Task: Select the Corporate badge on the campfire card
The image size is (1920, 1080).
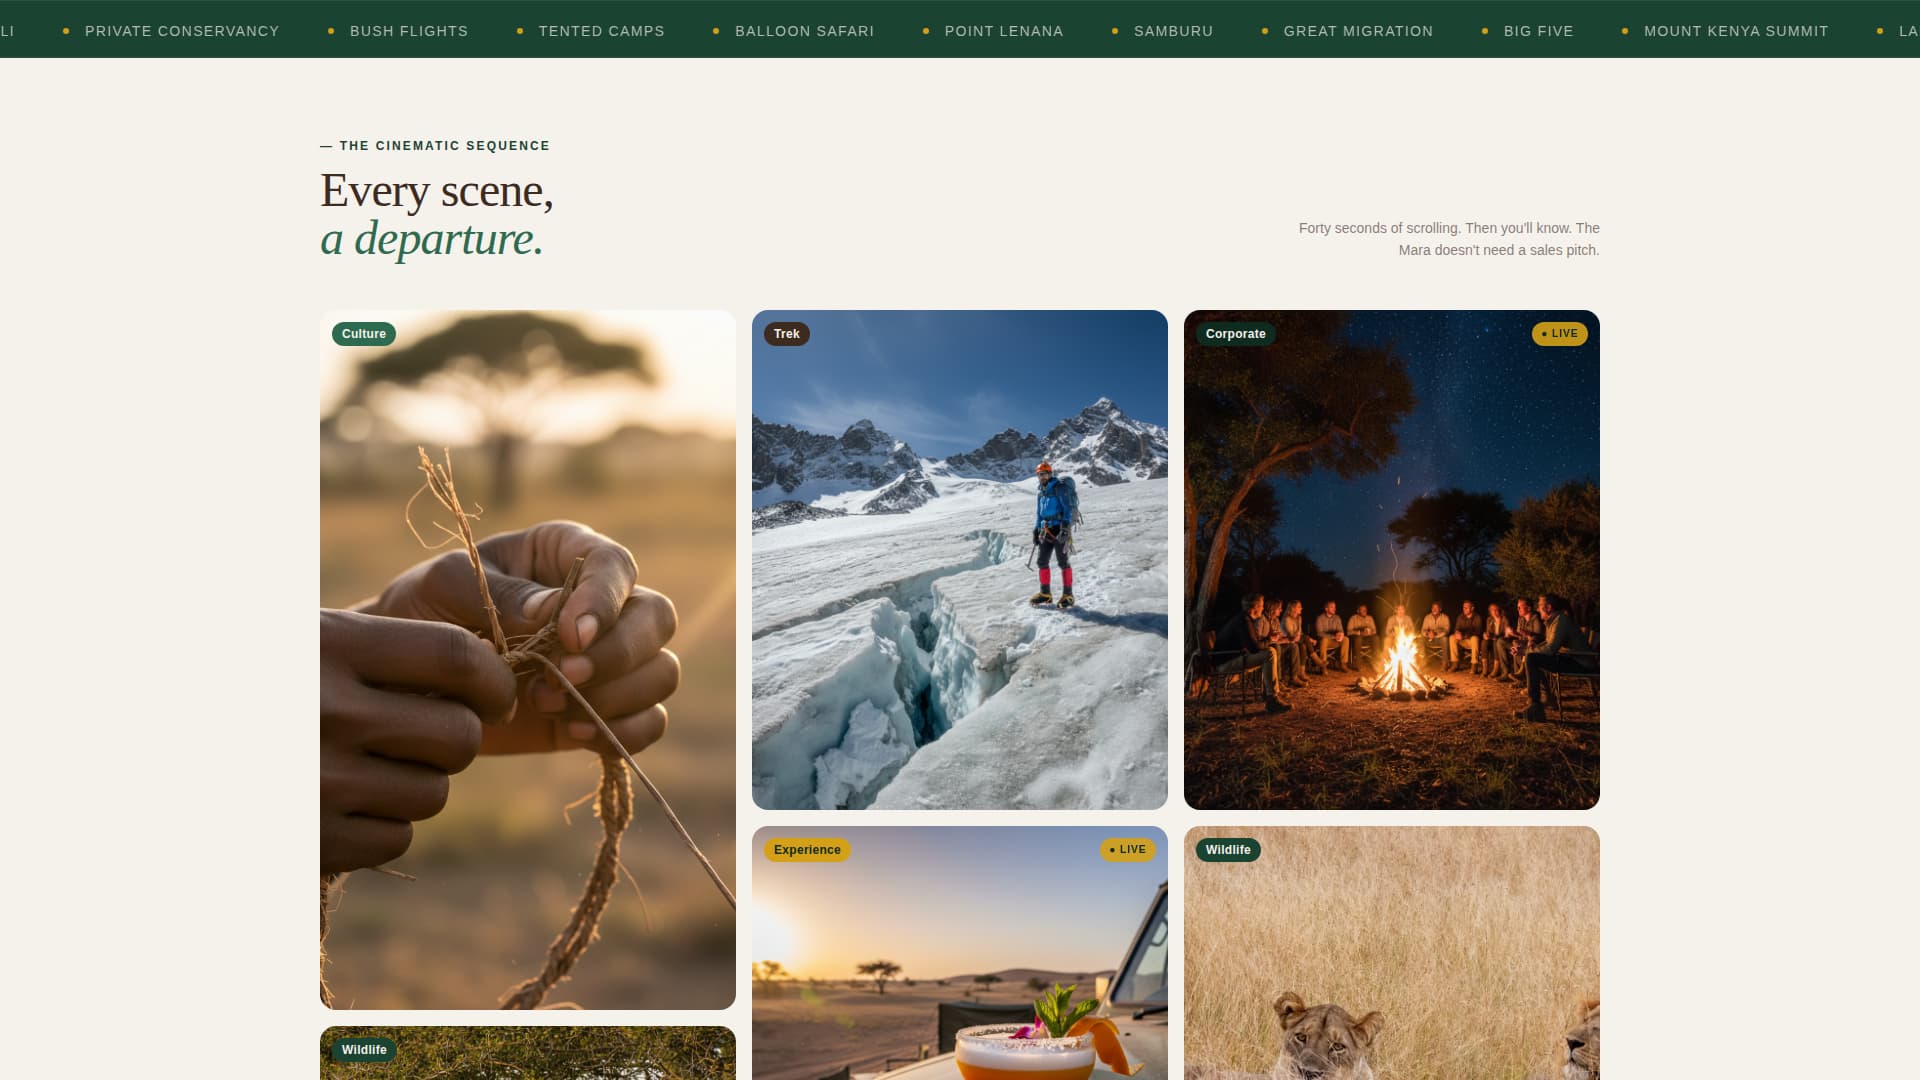Action: (1236, 334)
